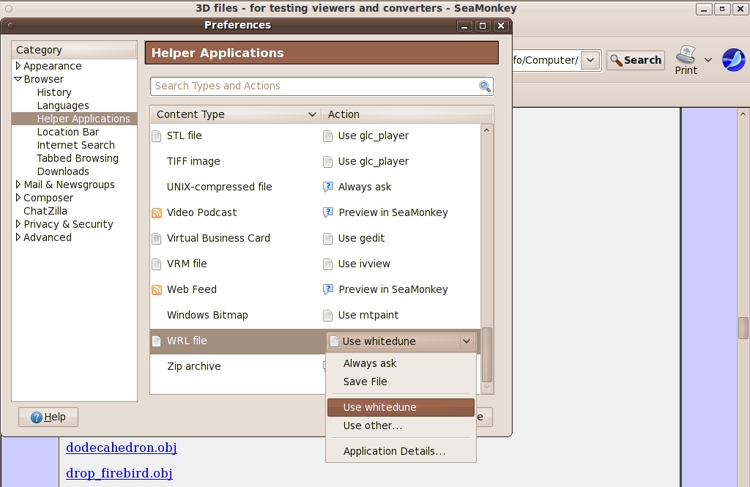Select 'Application Details…' menu entry
Screen dimensions: 750x487
coord(394,451)
